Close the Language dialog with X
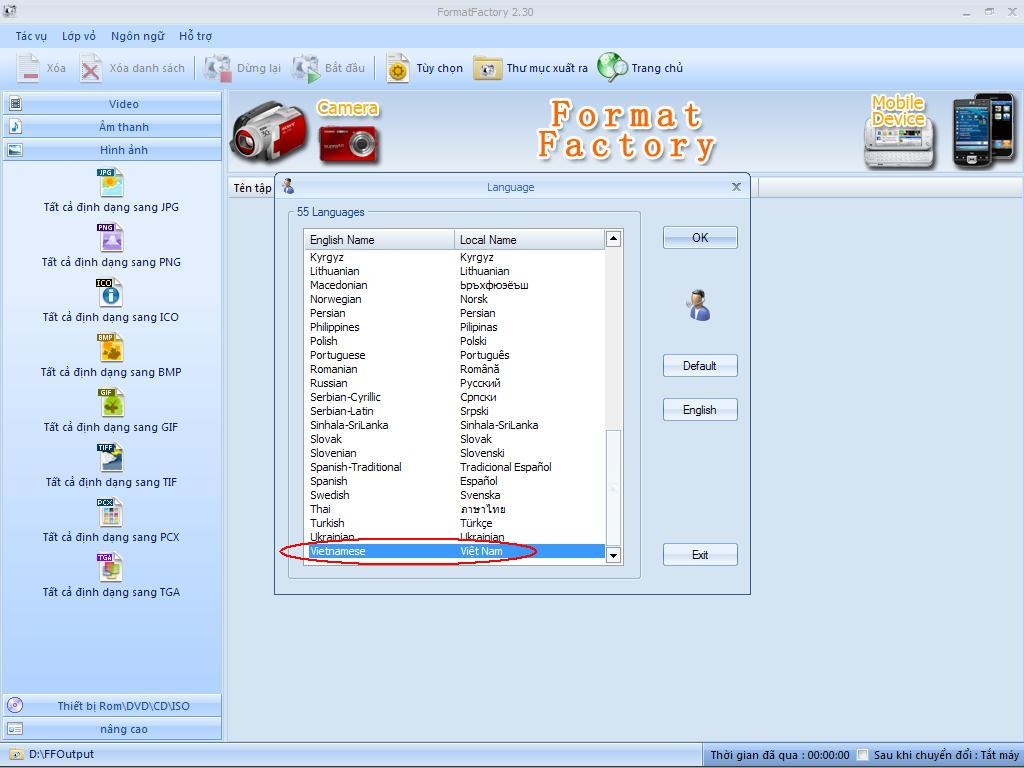Image resolution: width=1024 pixels, height=768 pixels. [x=736, y=187]
